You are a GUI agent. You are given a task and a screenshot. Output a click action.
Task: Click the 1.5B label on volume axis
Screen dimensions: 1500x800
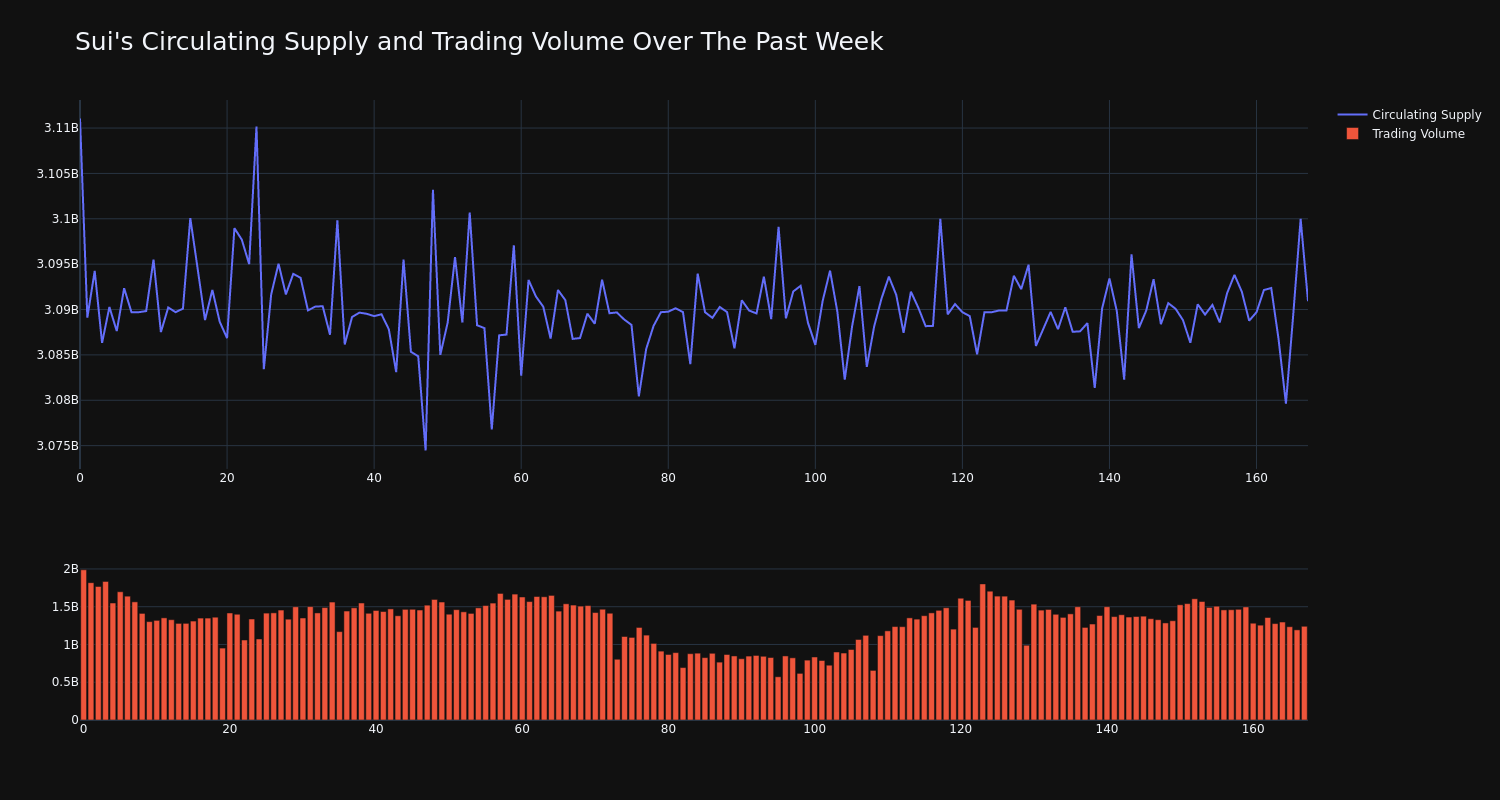[64, 607]
